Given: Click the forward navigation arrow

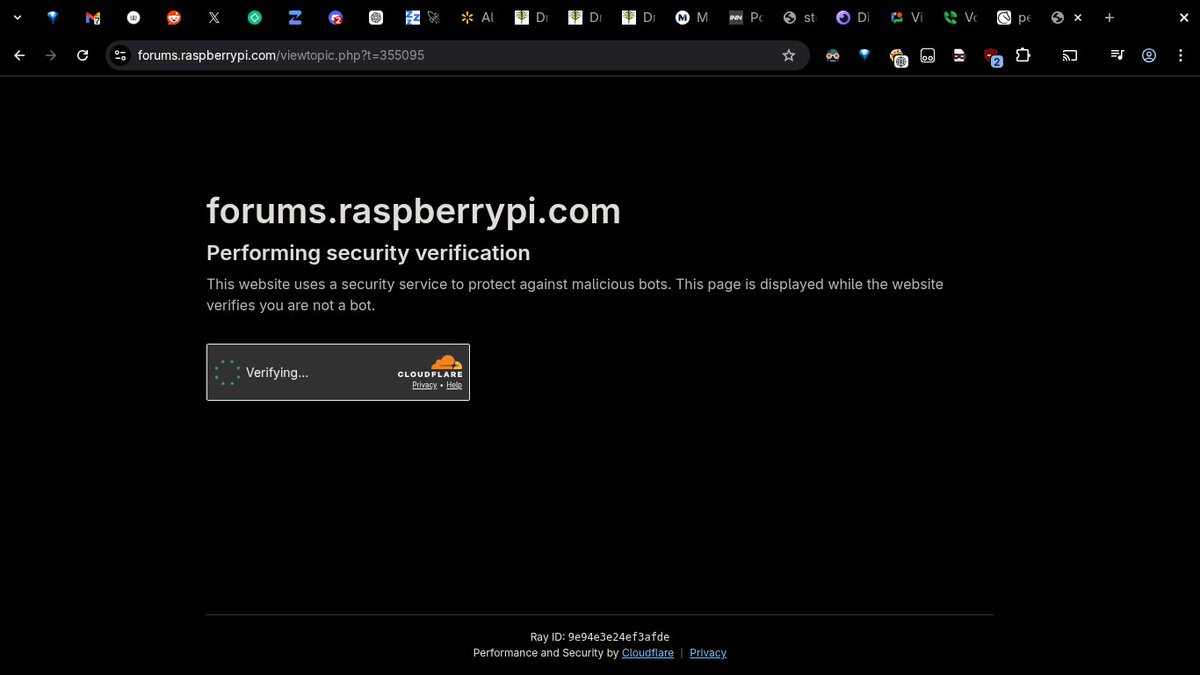Looking at the screenshot, I should 51,55.
